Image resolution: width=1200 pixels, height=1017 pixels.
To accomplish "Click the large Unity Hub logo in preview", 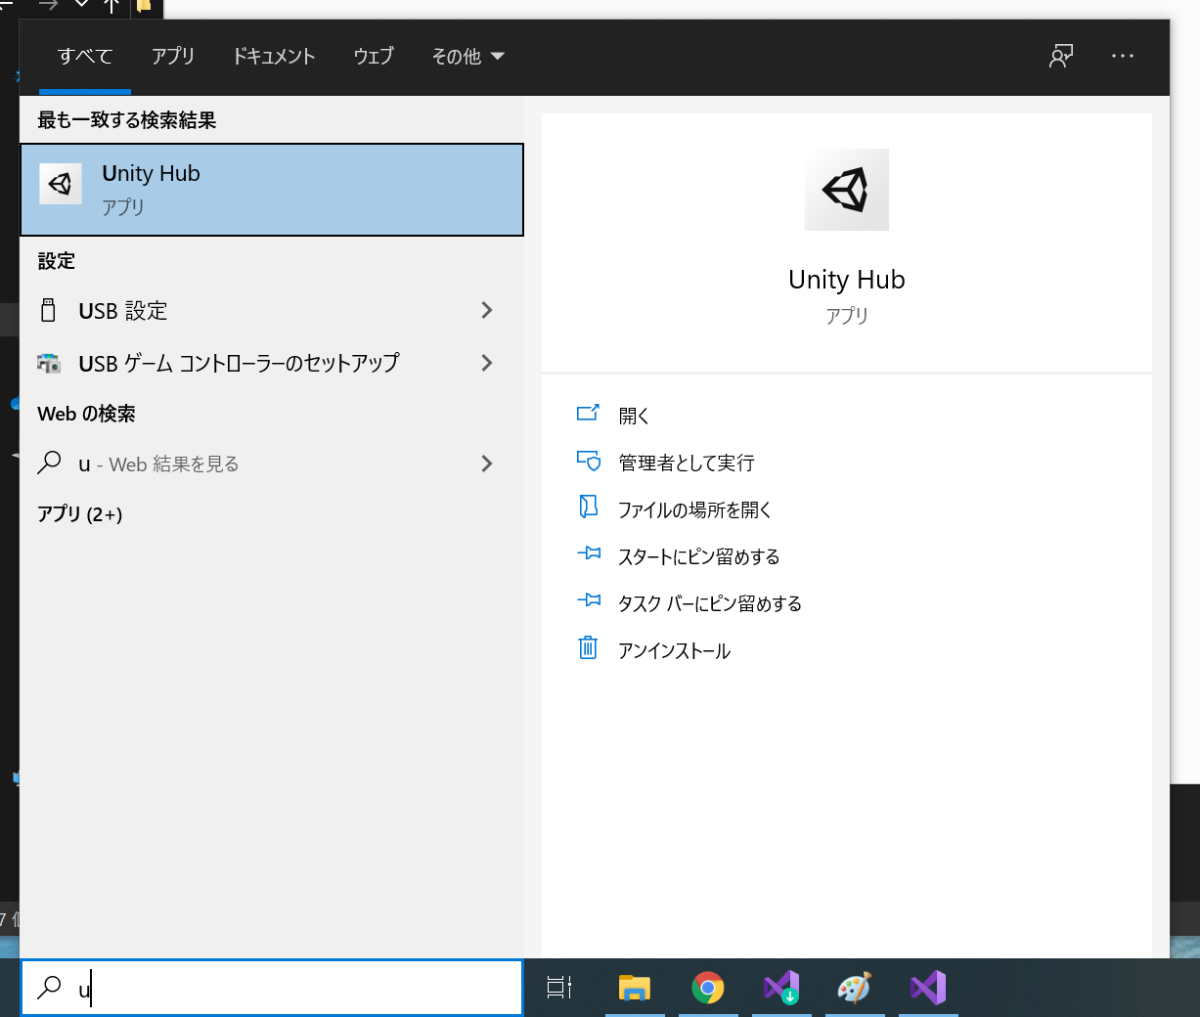I will pos(846,190).
